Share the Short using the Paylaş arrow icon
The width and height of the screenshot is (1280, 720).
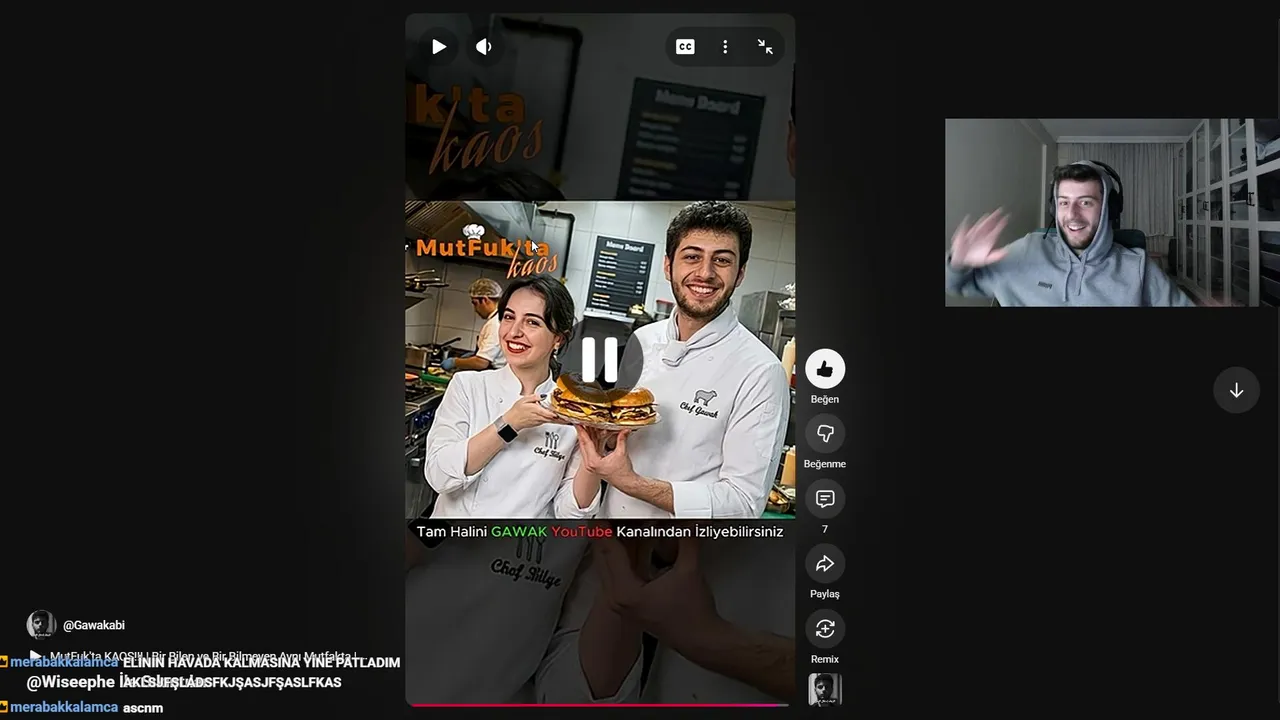tap(825, 564)
